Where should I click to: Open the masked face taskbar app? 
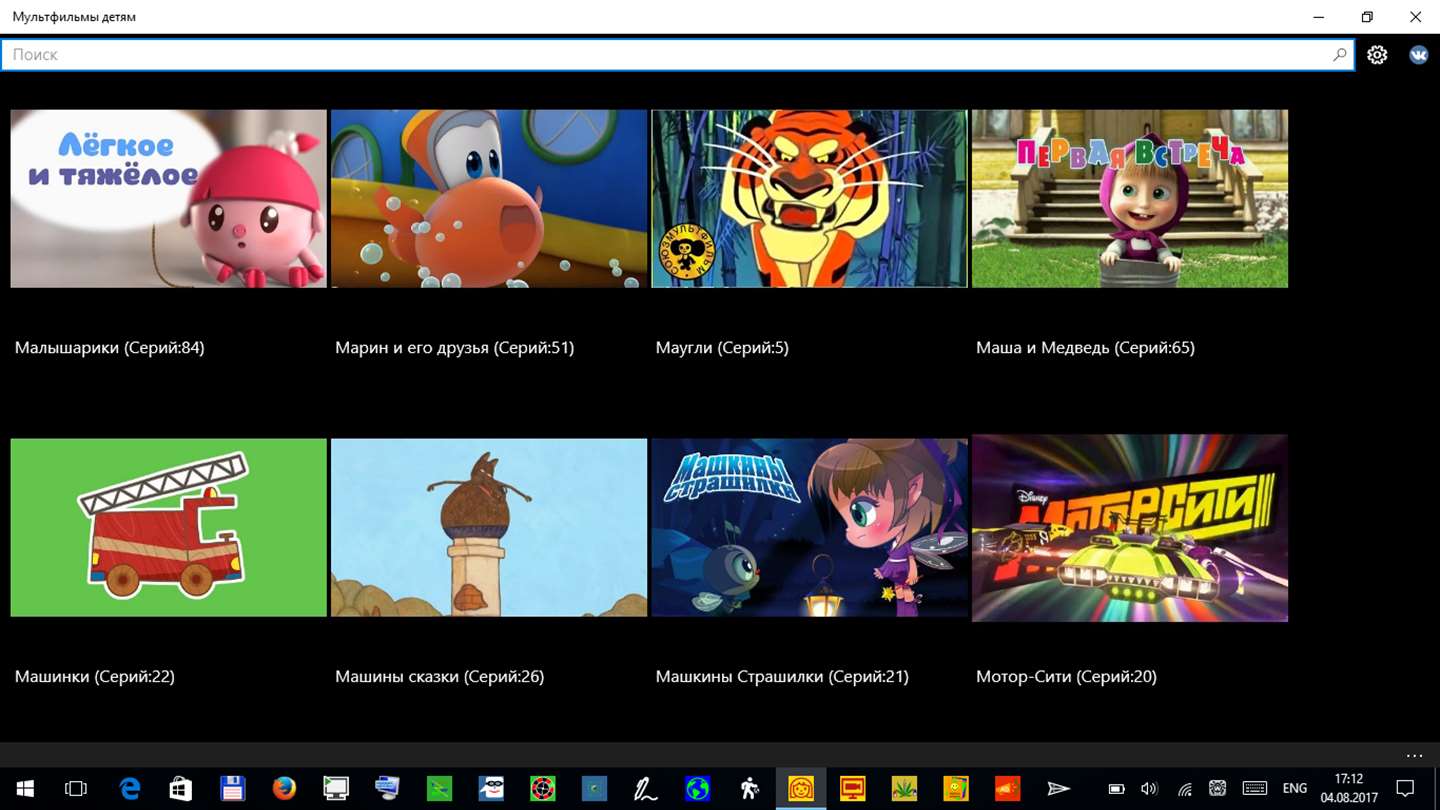tap(491, 789)
